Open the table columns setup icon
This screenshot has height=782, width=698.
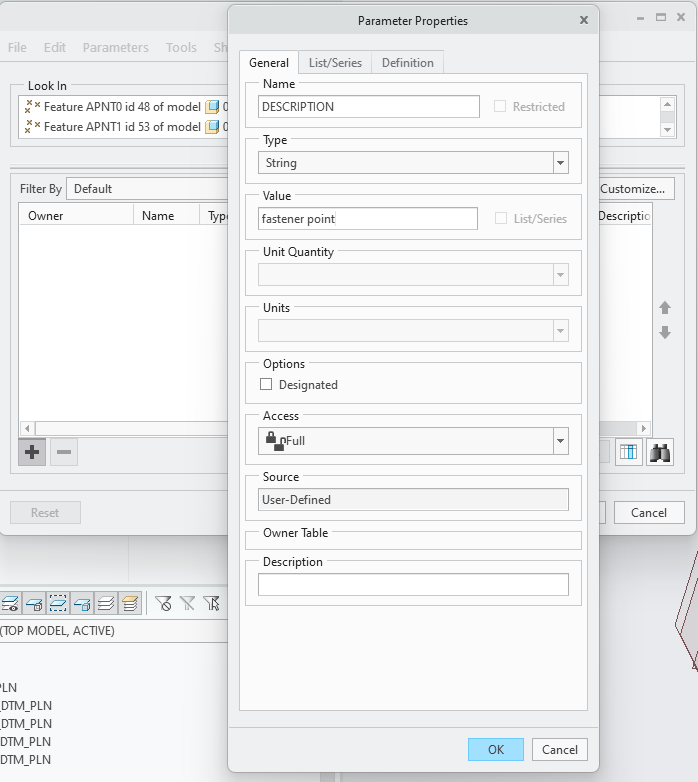pyautogui.click(x=627, y=452)
